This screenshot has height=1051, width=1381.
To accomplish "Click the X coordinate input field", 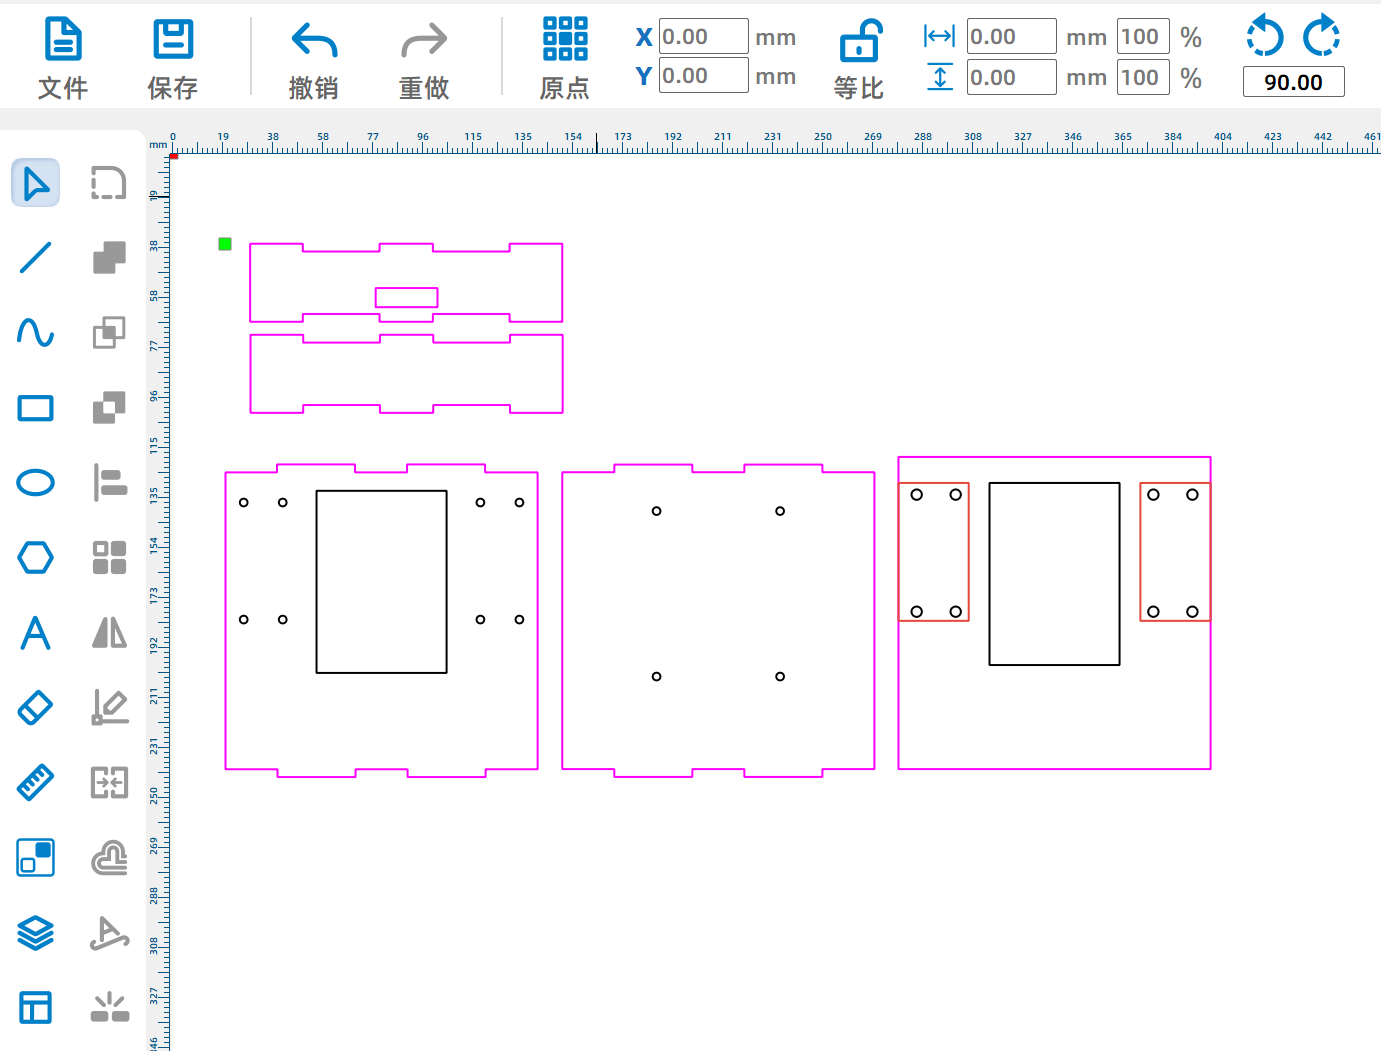I will pyautogui.click(x=703, y=37).
